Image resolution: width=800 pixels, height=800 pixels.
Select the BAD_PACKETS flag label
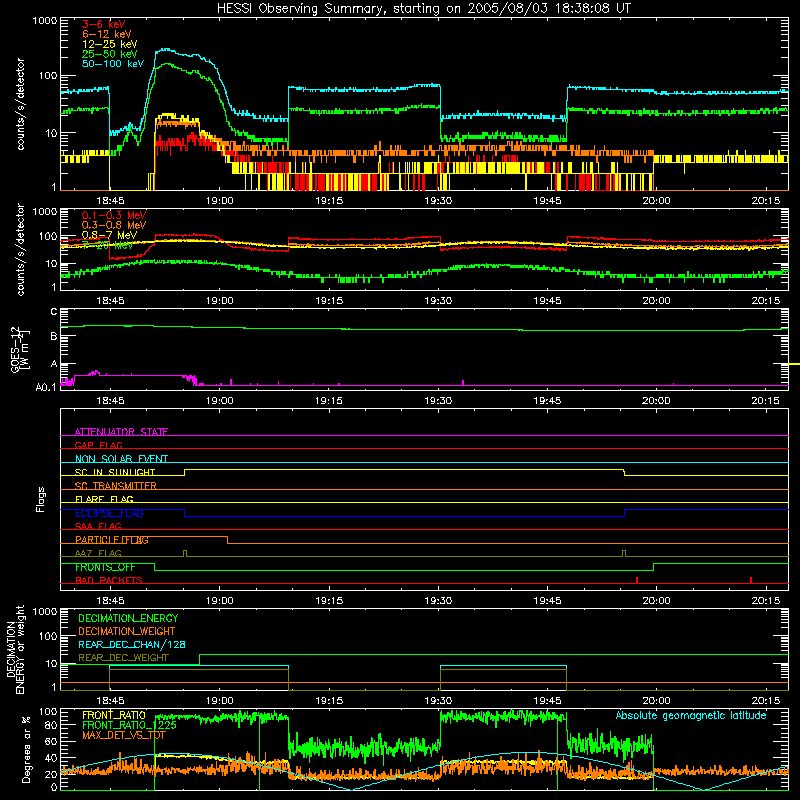(x=109, y=580)
